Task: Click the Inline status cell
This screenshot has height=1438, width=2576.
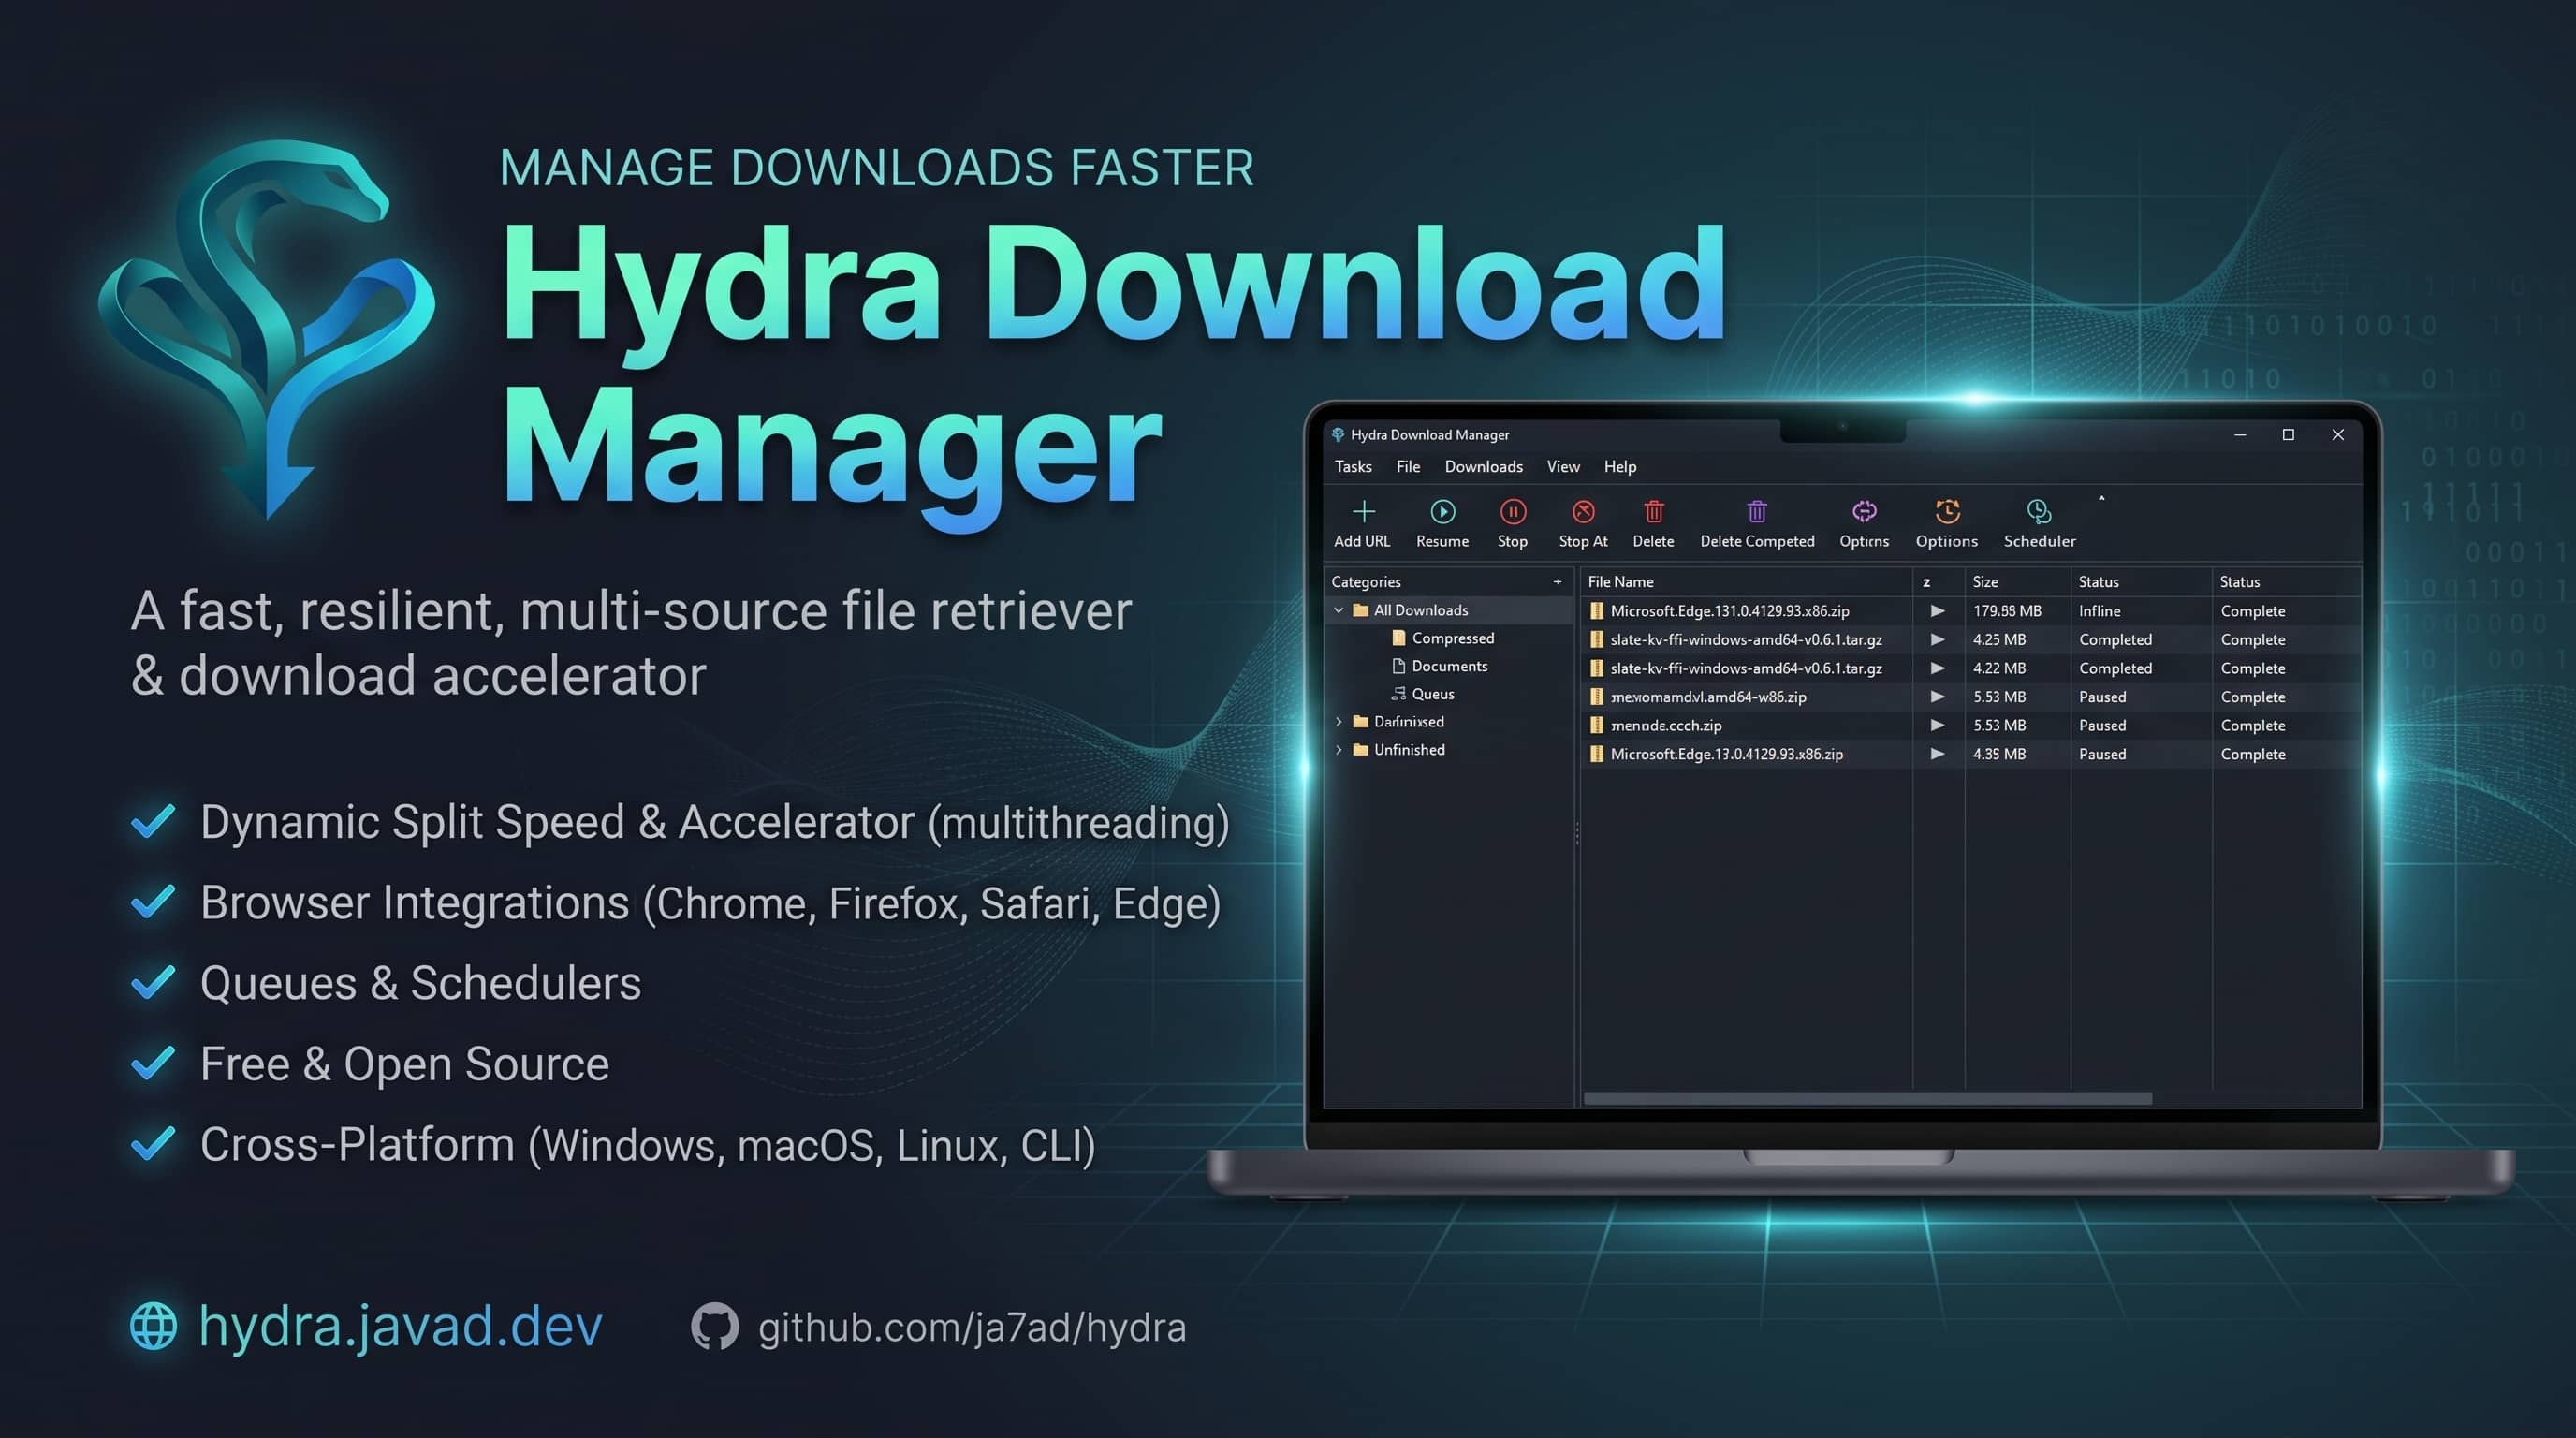Action: coord(2099,611)
